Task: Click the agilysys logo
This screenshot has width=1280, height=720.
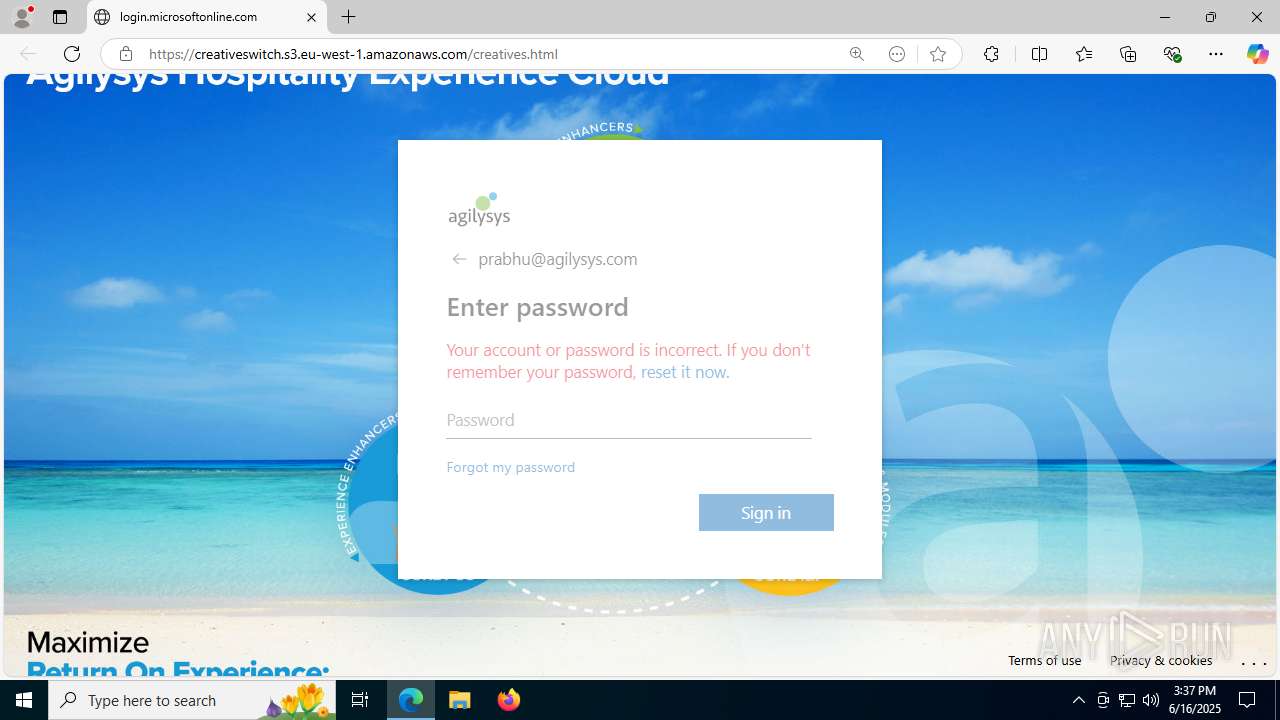Action: click(x=479, y=210)
